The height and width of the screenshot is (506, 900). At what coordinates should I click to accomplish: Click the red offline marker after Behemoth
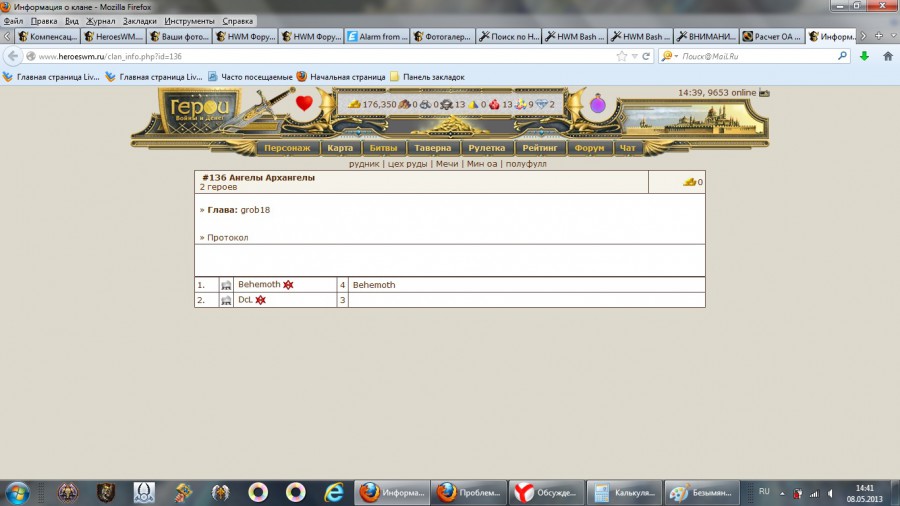pyautogui.click(x=288, y=285)
